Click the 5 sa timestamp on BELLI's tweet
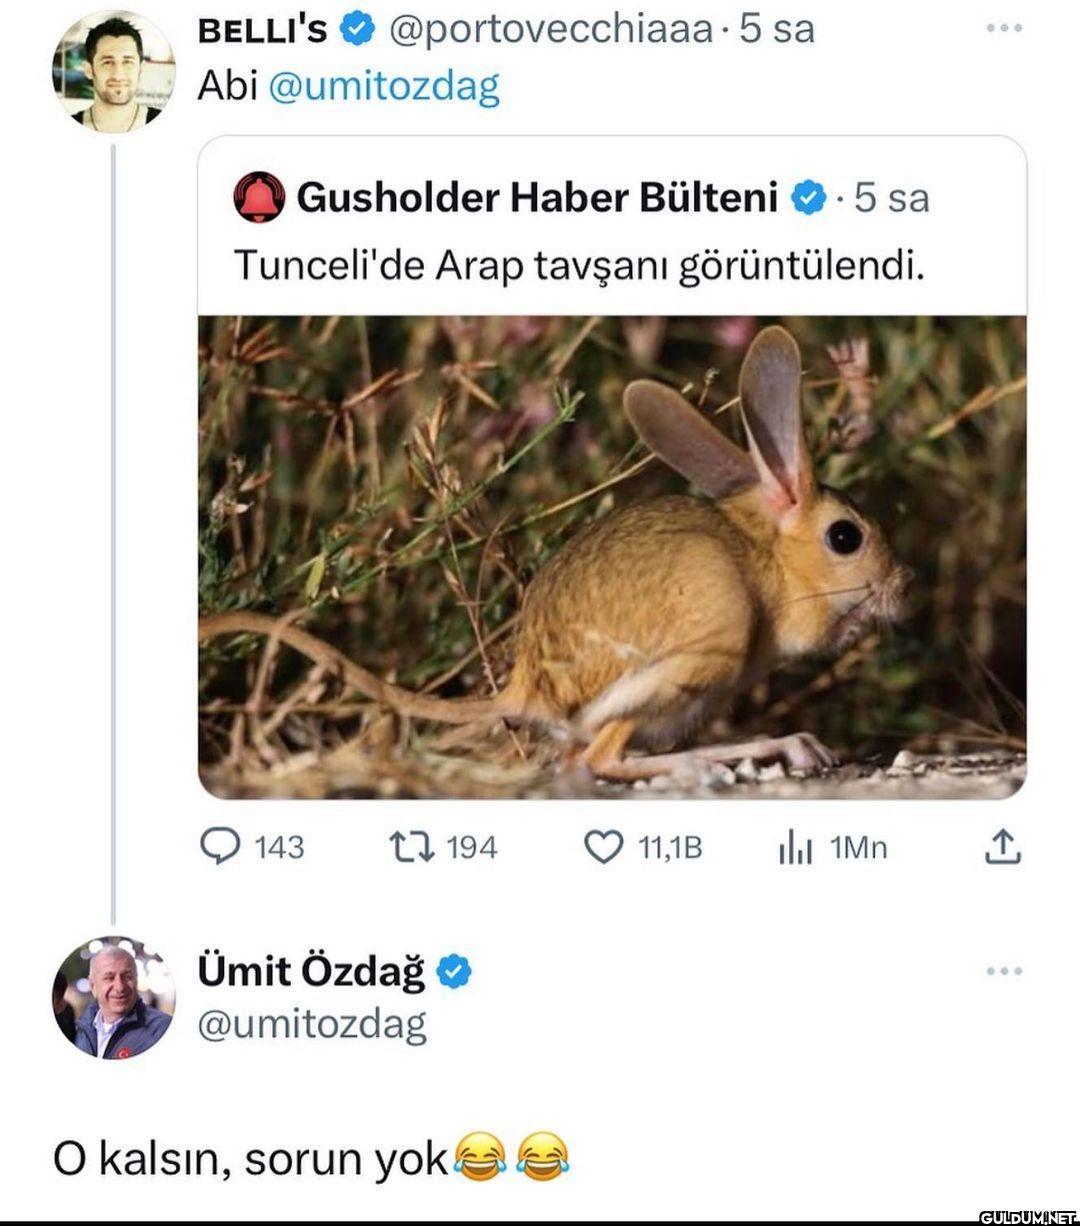The width and height of the screenshot is (1080, 1226). 777,29
